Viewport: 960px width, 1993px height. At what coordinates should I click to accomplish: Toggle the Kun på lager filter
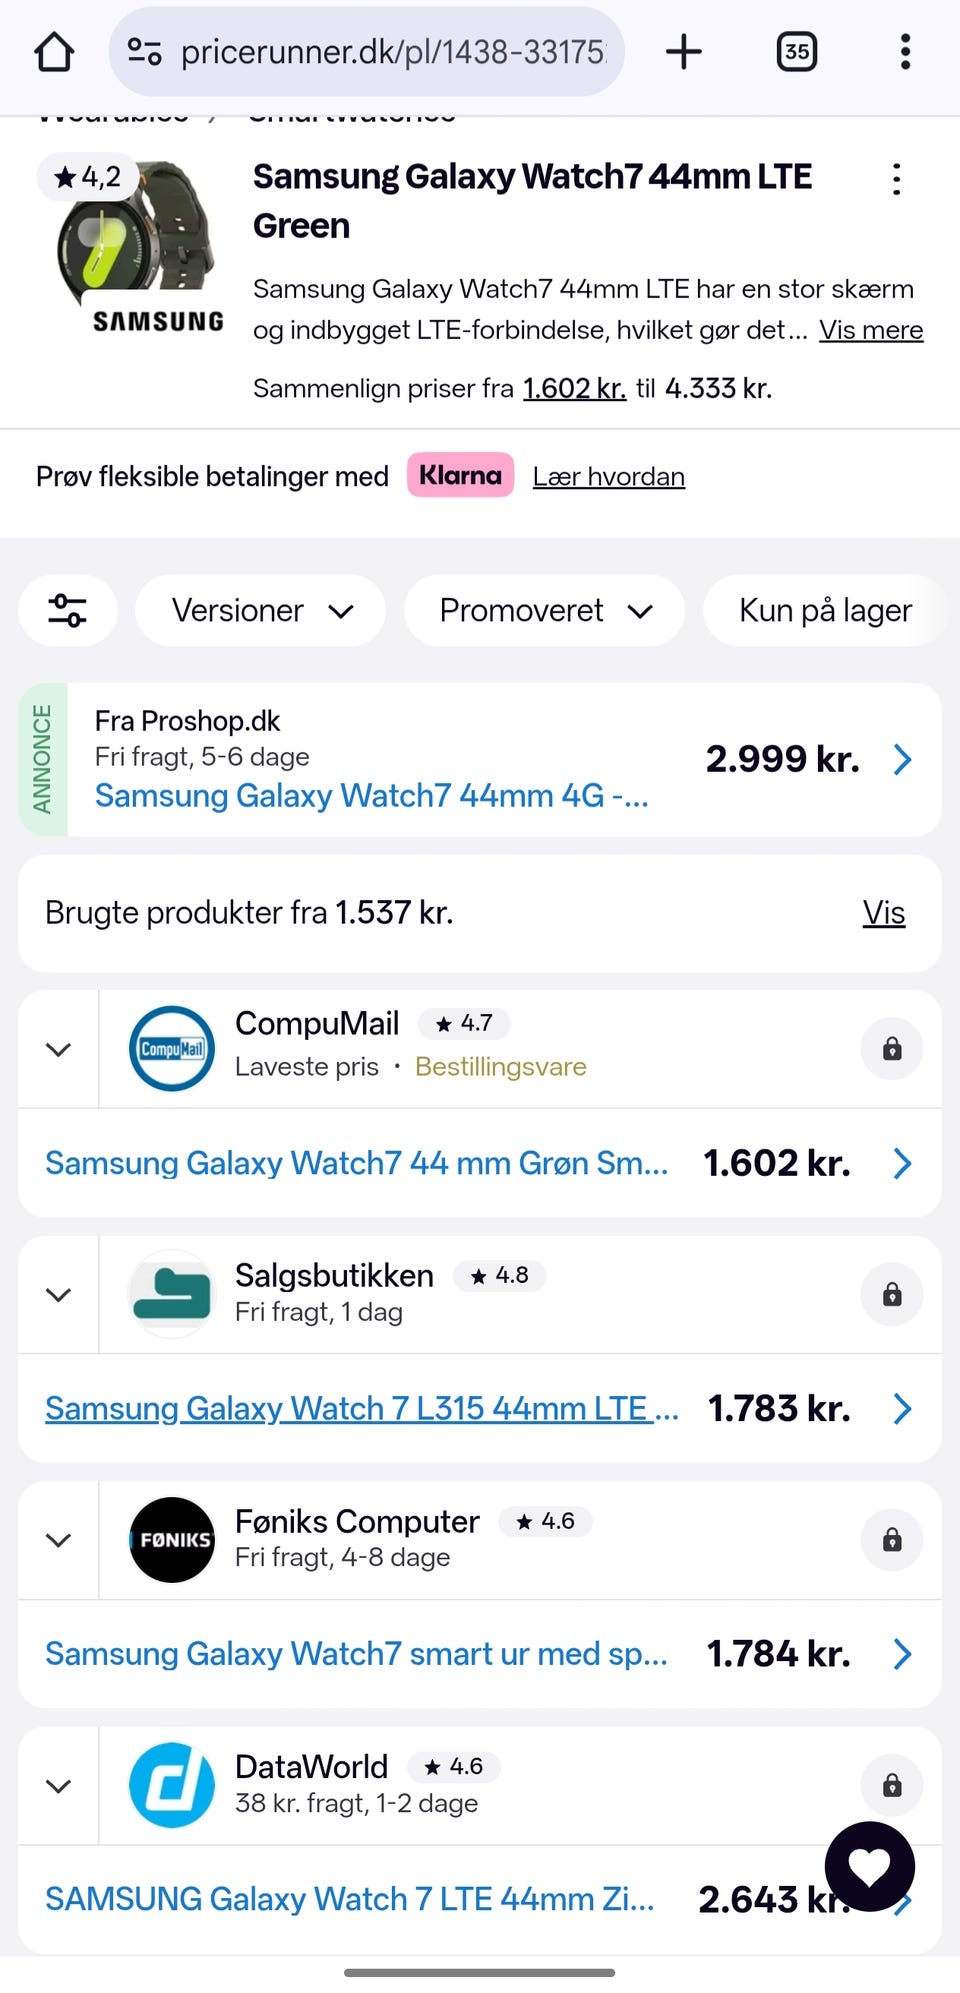(825, 610)
